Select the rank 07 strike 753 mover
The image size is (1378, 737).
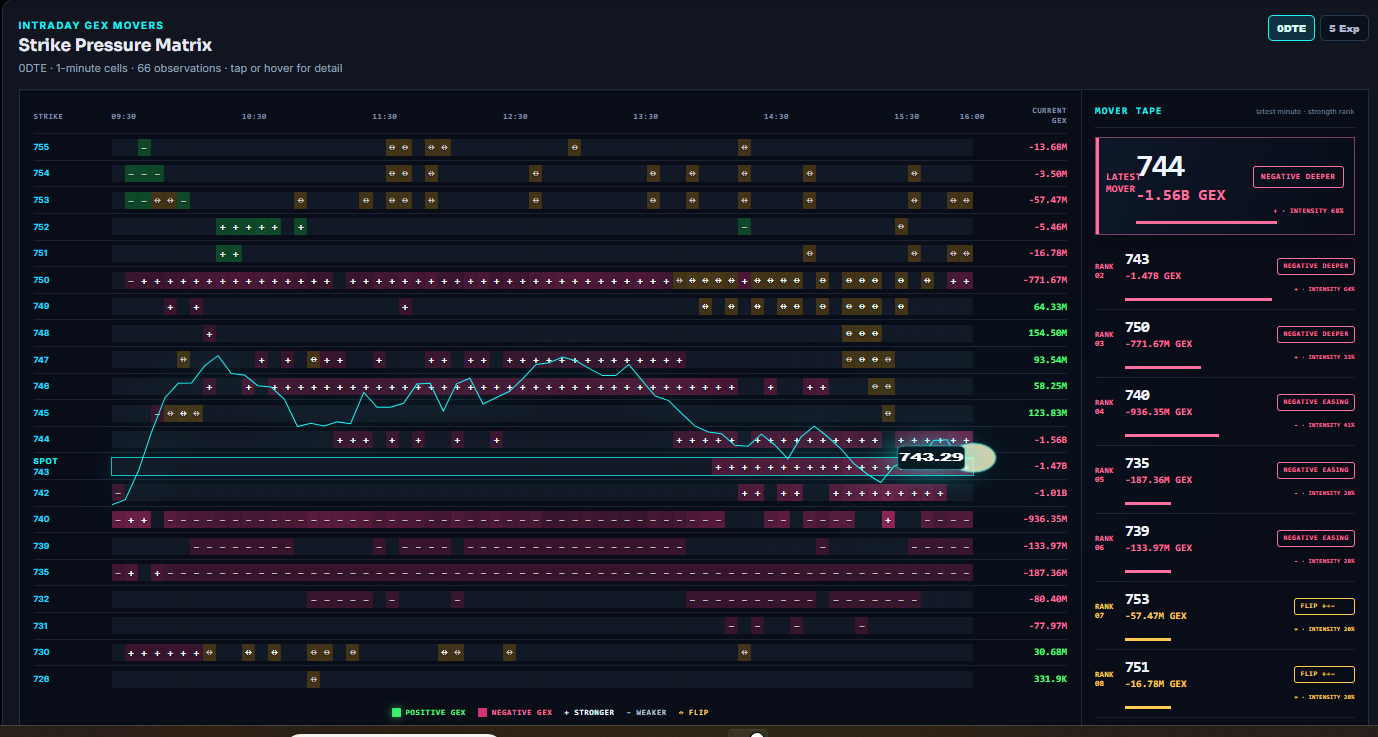pos(1226,616)
